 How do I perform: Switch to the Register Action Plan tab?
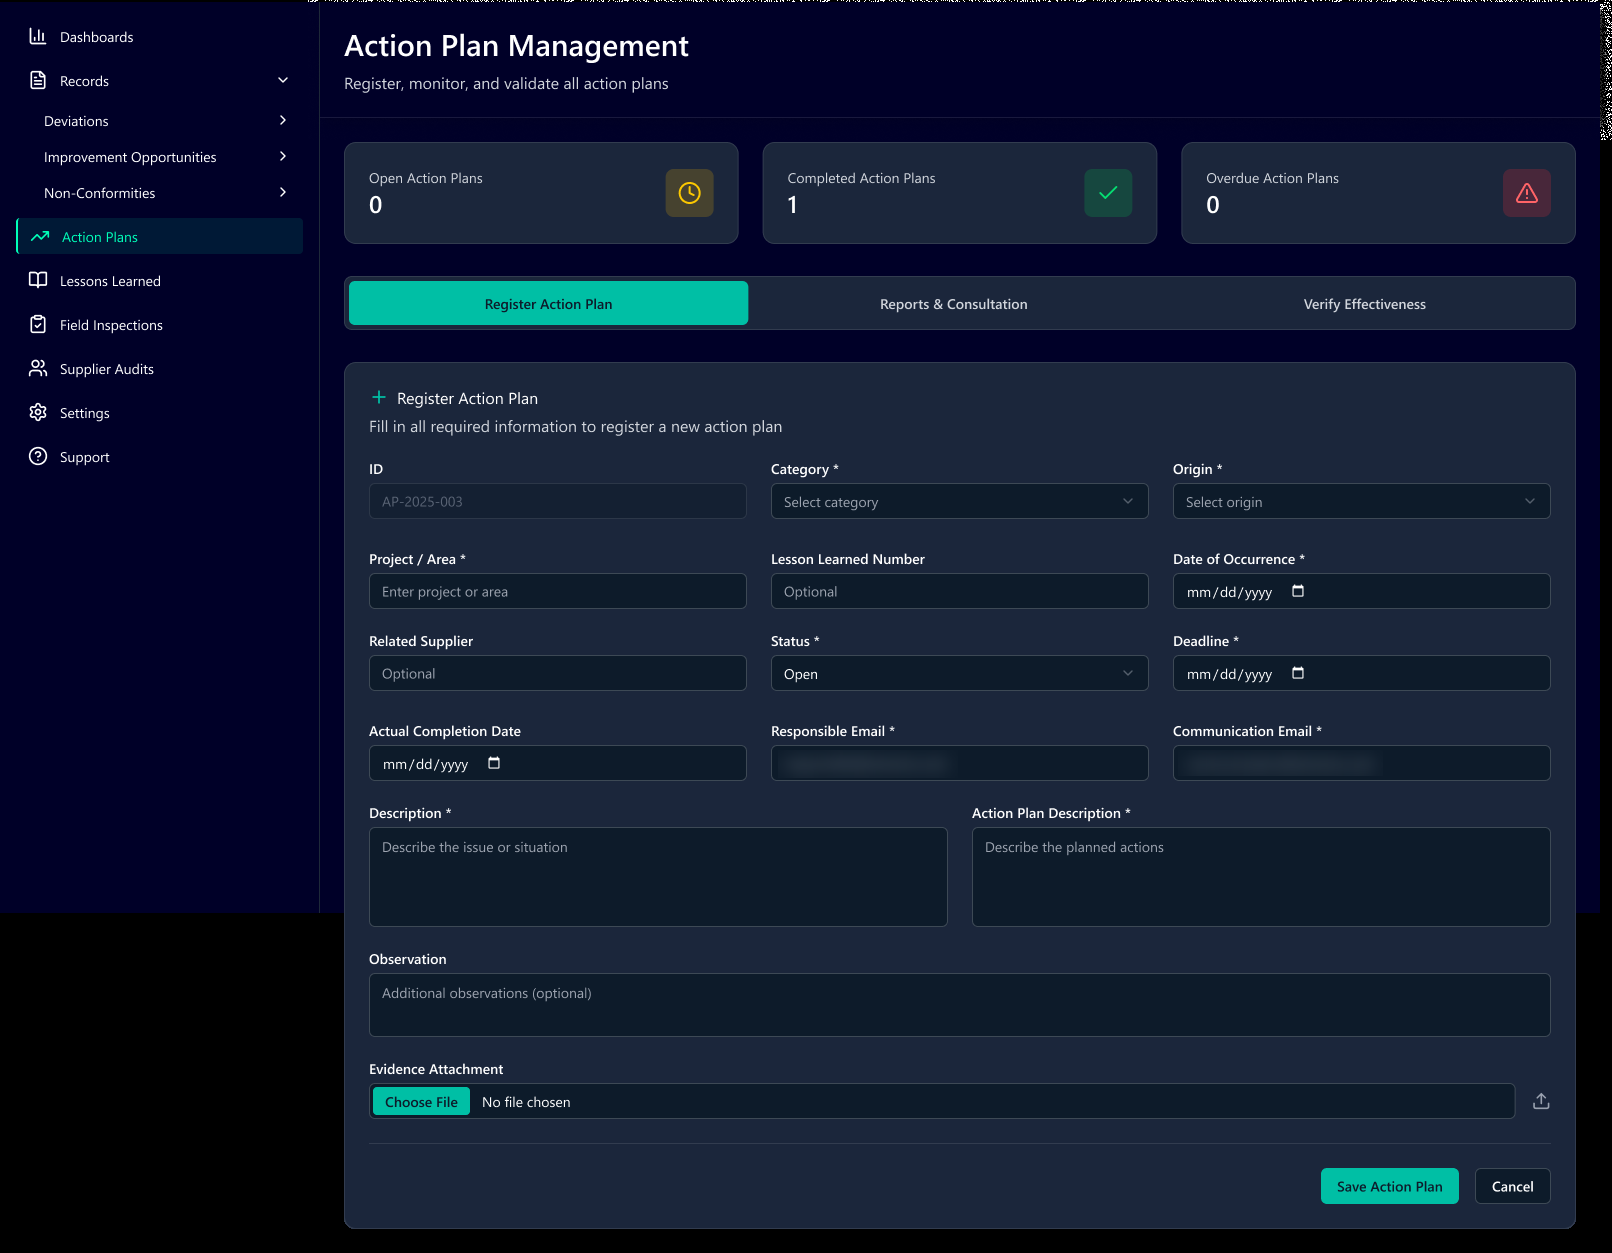coord(548,303)
